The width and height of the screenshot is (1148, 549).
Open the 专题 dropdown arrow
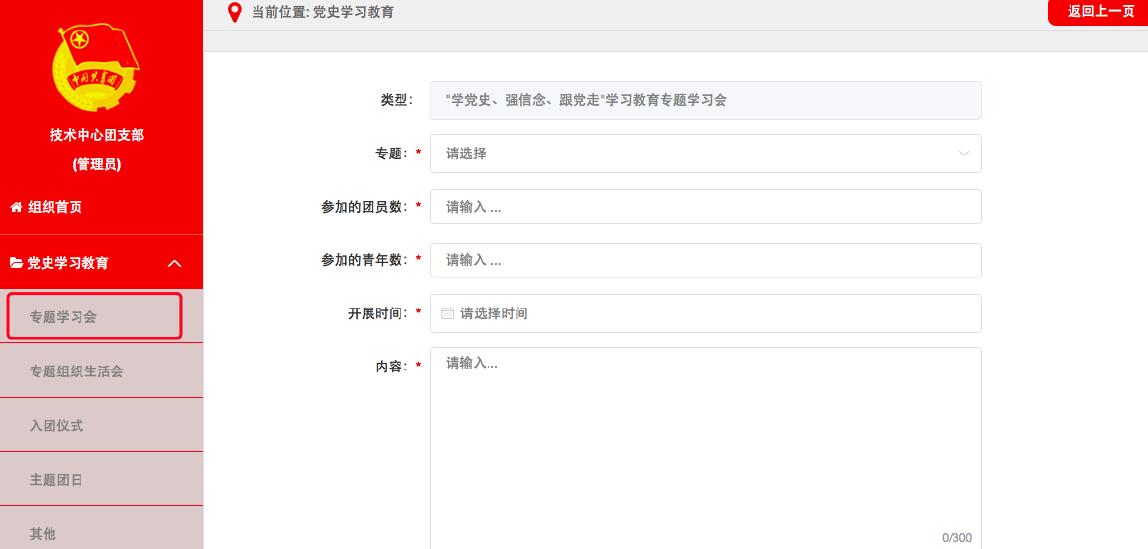(964, 154)
